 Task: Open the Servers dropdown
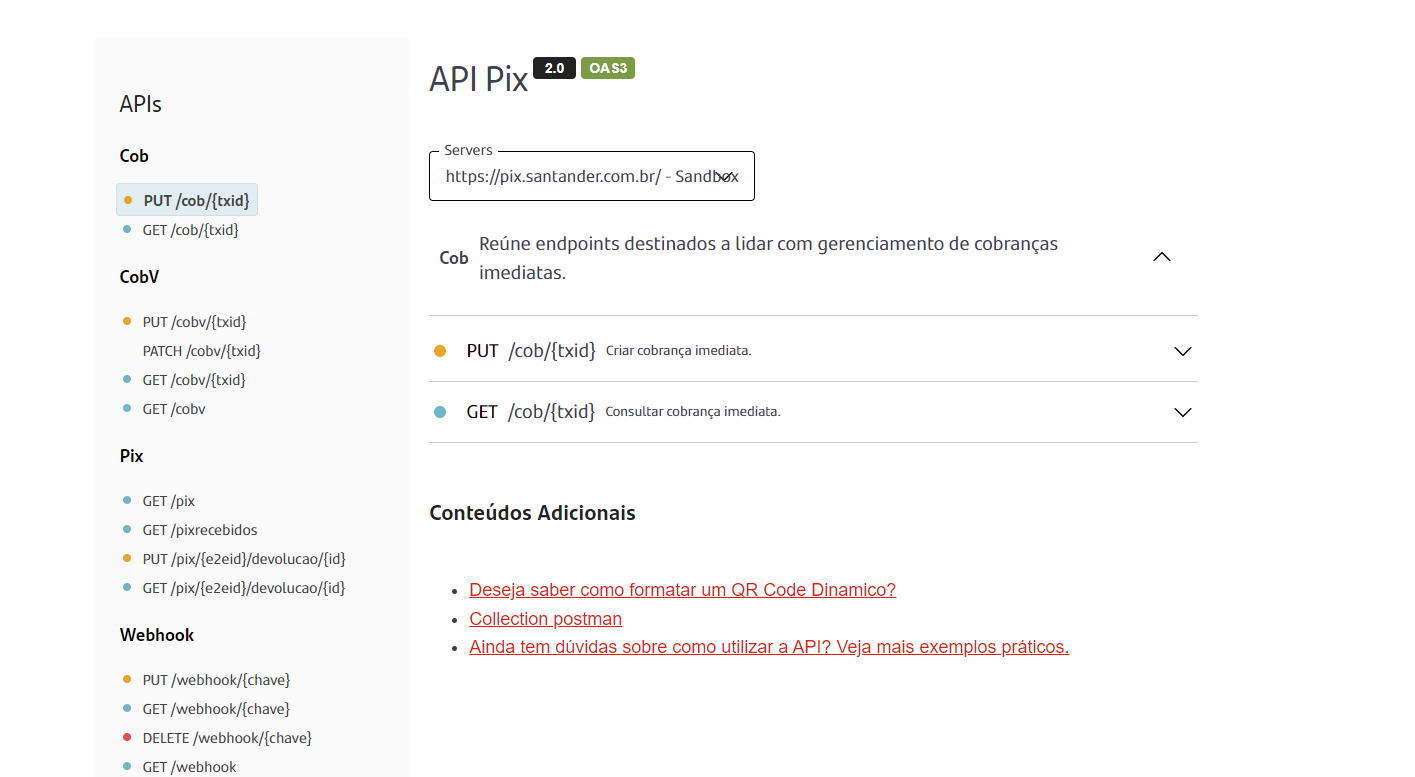(x=592, y=176)
